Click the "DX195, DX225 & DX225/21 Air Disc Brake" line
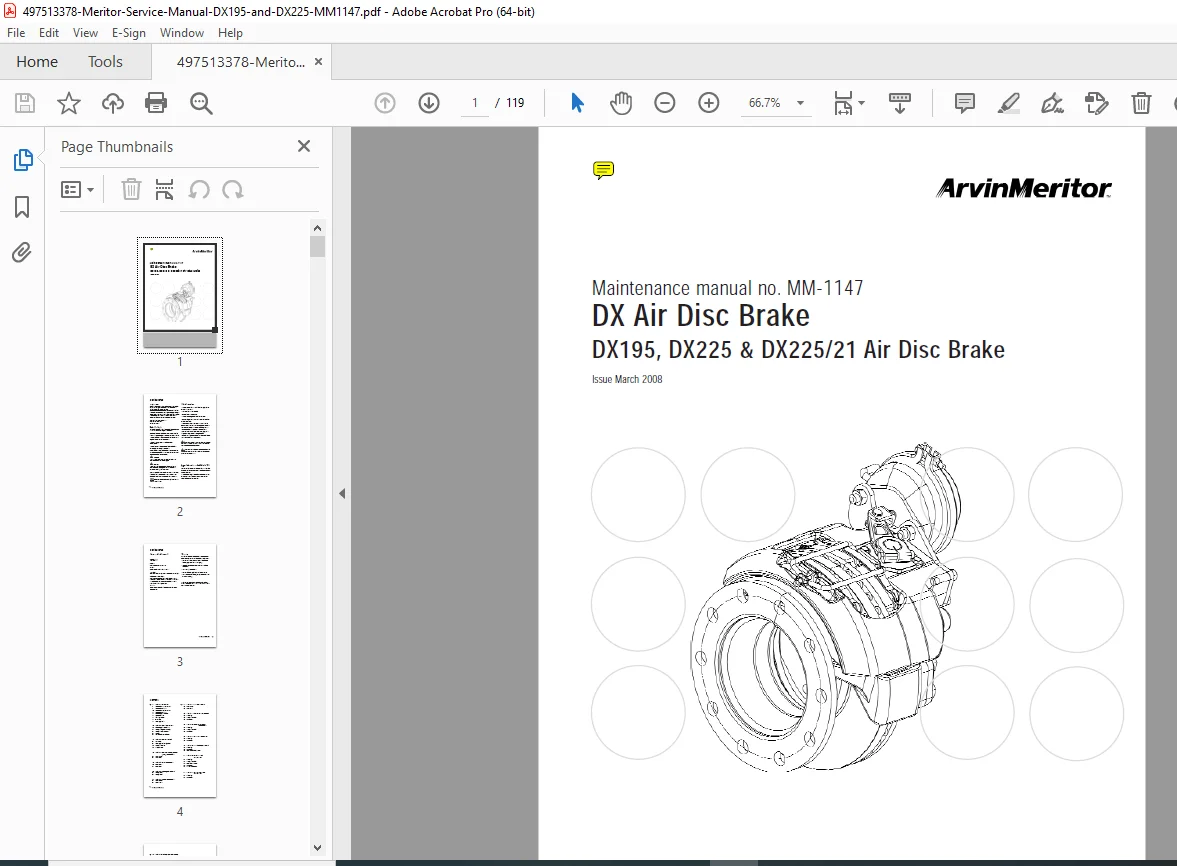 click(x=799, y=350)
